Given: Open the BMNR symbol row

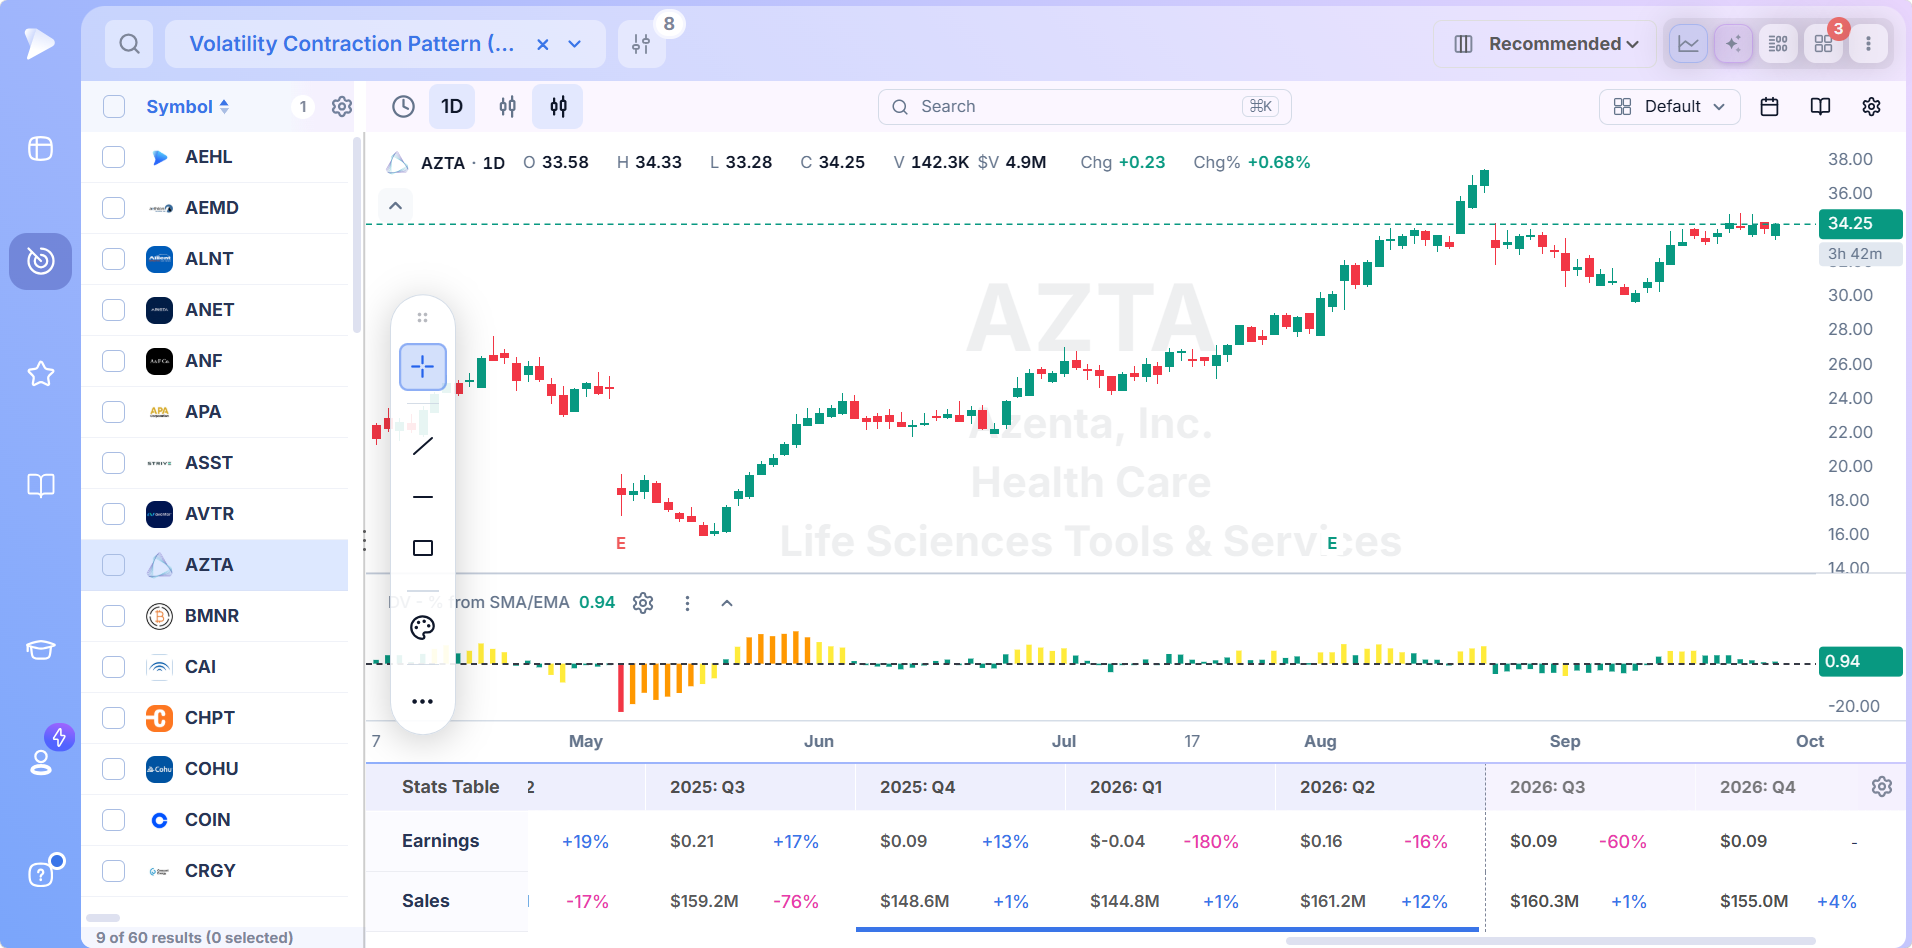Looking at the screenshot, I should click(x=215, y=616).
